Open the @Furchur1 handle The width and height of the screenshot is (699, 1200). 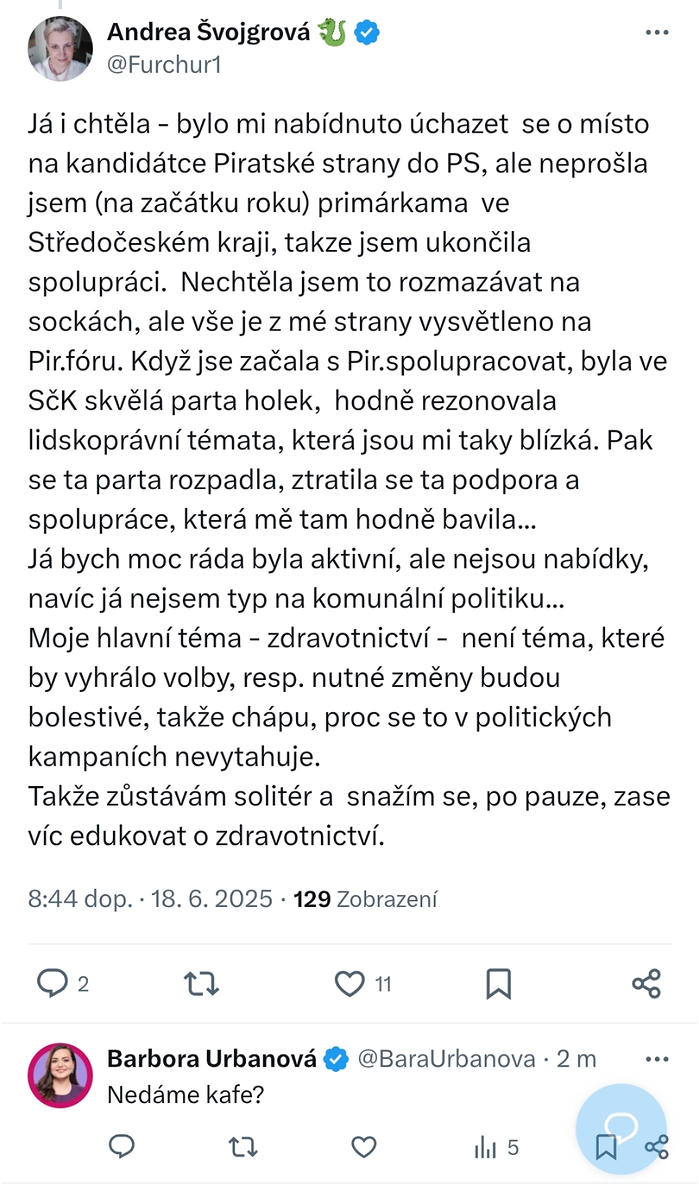click(164, 65)
